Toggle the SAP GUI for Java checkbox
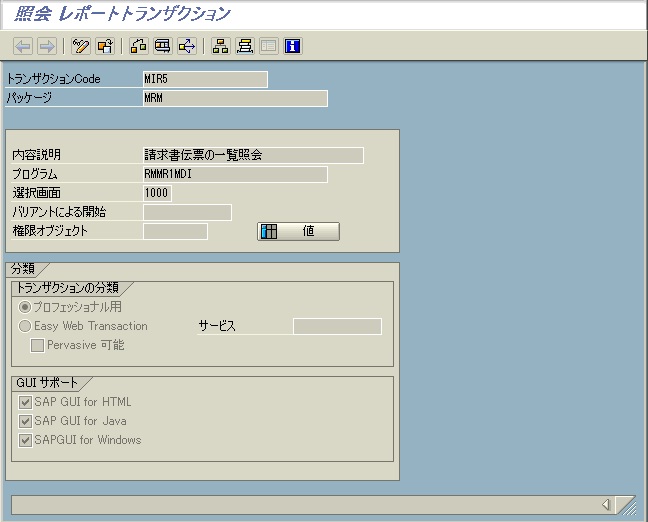The image size is (648, 522). pos(25,421)
